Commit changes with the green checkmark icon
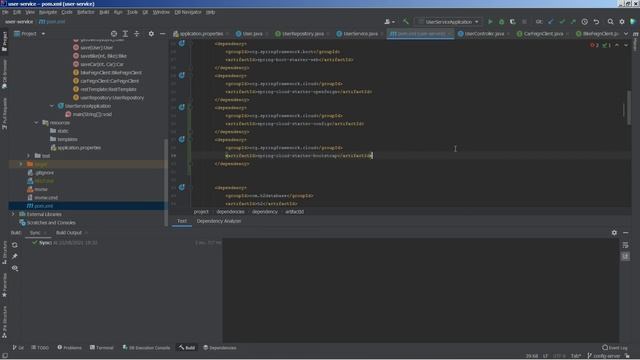Image resolution: width=640 pixels, height=360 pixels. tap(562, 22)
